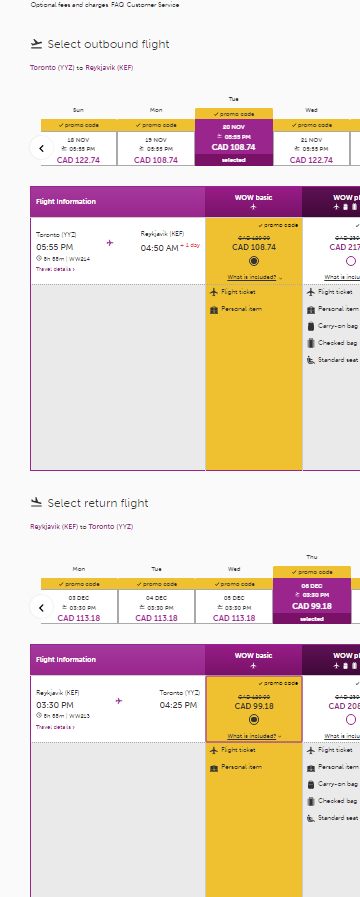Image resolution: width=360 pixels, height=897 pixels.
Task: Select return WOW basic CAD 99.18 radio
Action: (254, 719)
